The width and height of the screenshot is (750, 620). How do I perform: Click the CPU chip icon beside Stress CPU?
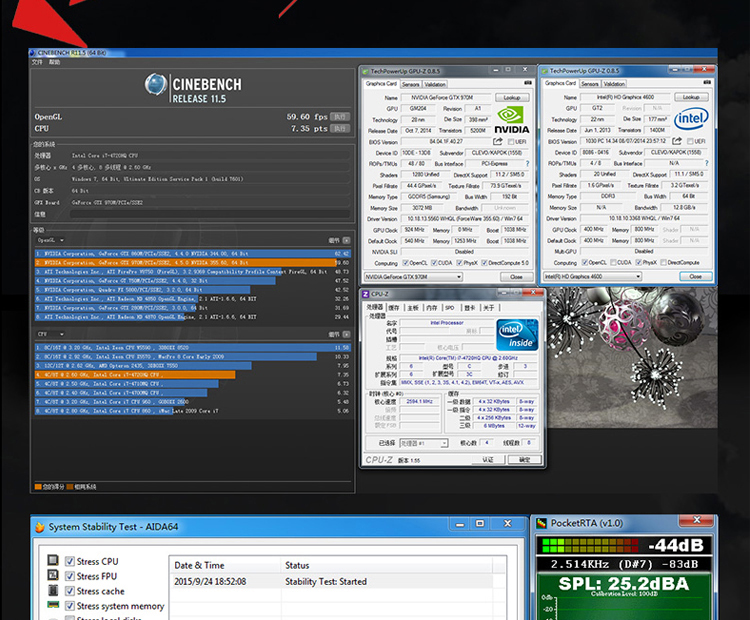tap(53, 560)
